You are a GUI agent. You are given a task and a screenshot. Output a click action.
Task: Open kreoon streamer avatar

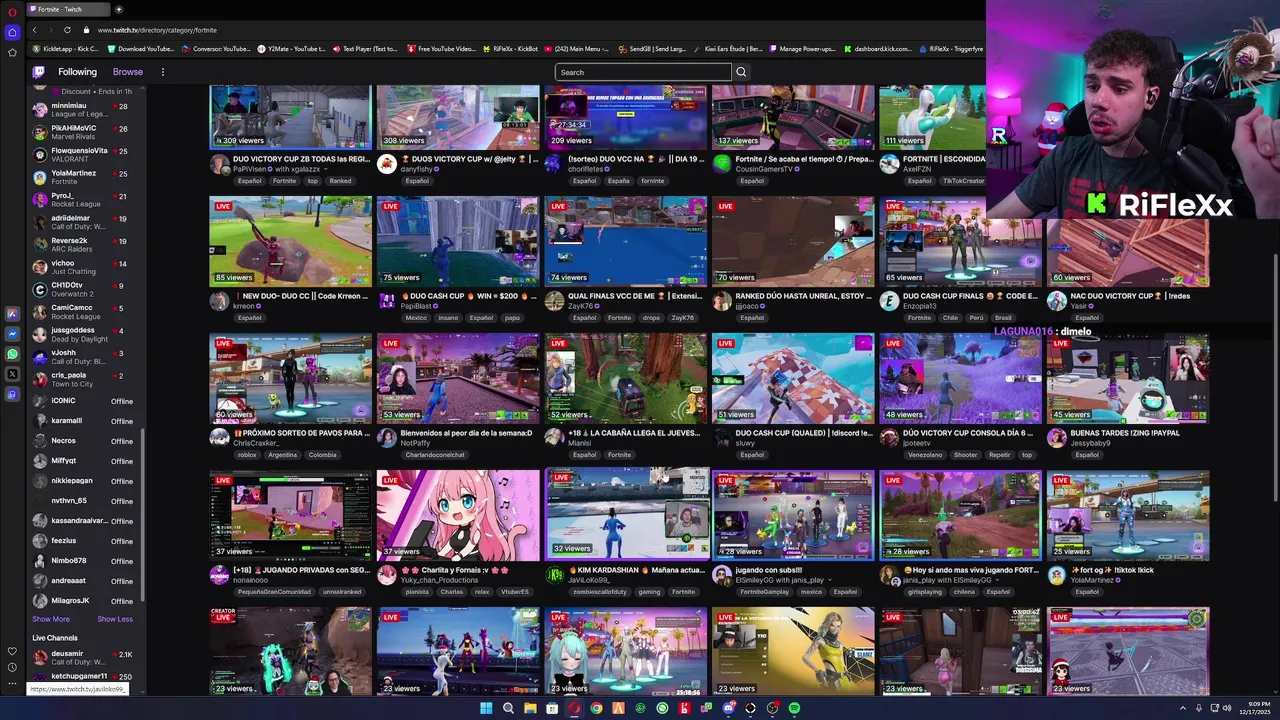[219, 301]
